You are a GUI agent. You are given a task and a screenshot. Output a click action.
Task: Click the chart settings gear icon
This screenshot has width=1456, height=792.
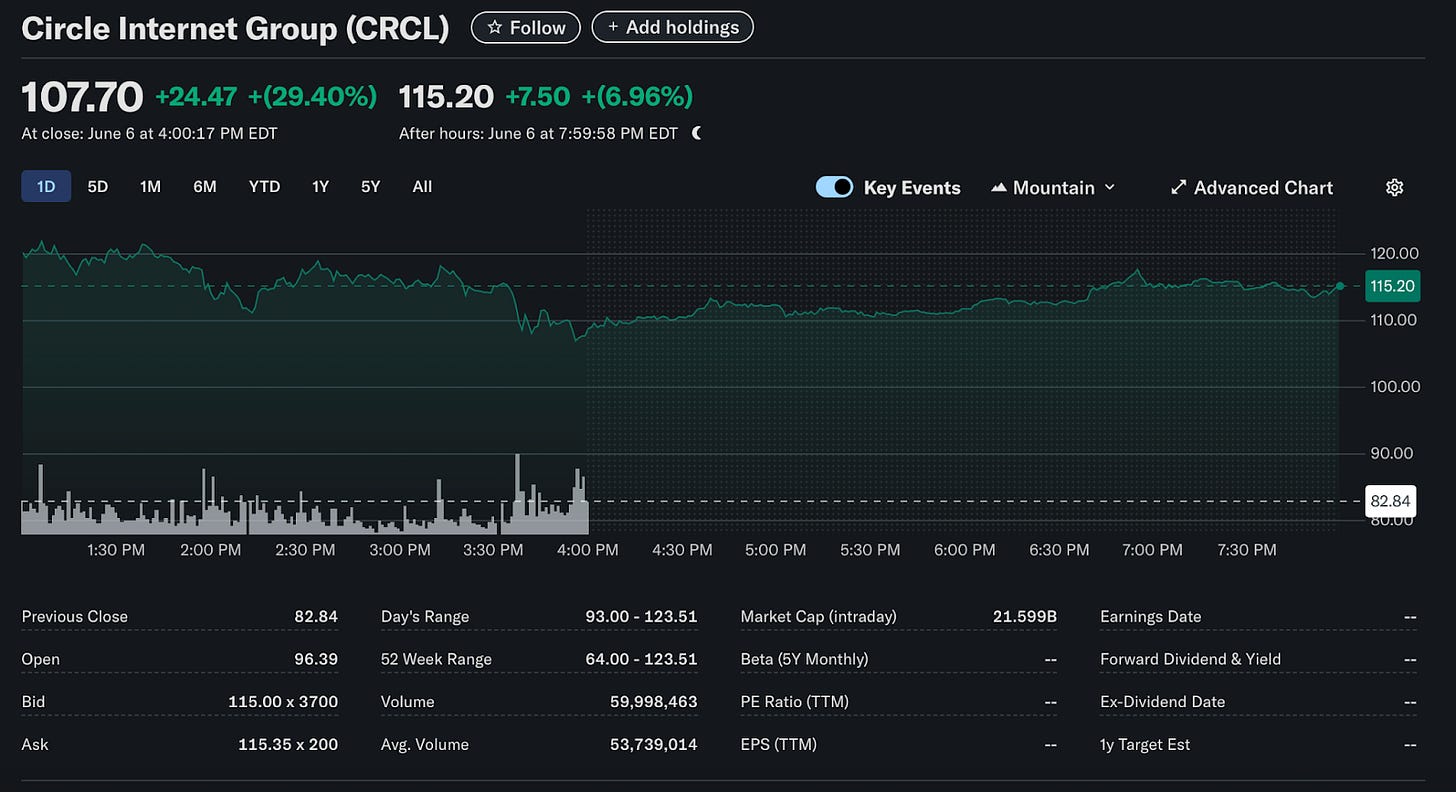tap(1395, 187)
